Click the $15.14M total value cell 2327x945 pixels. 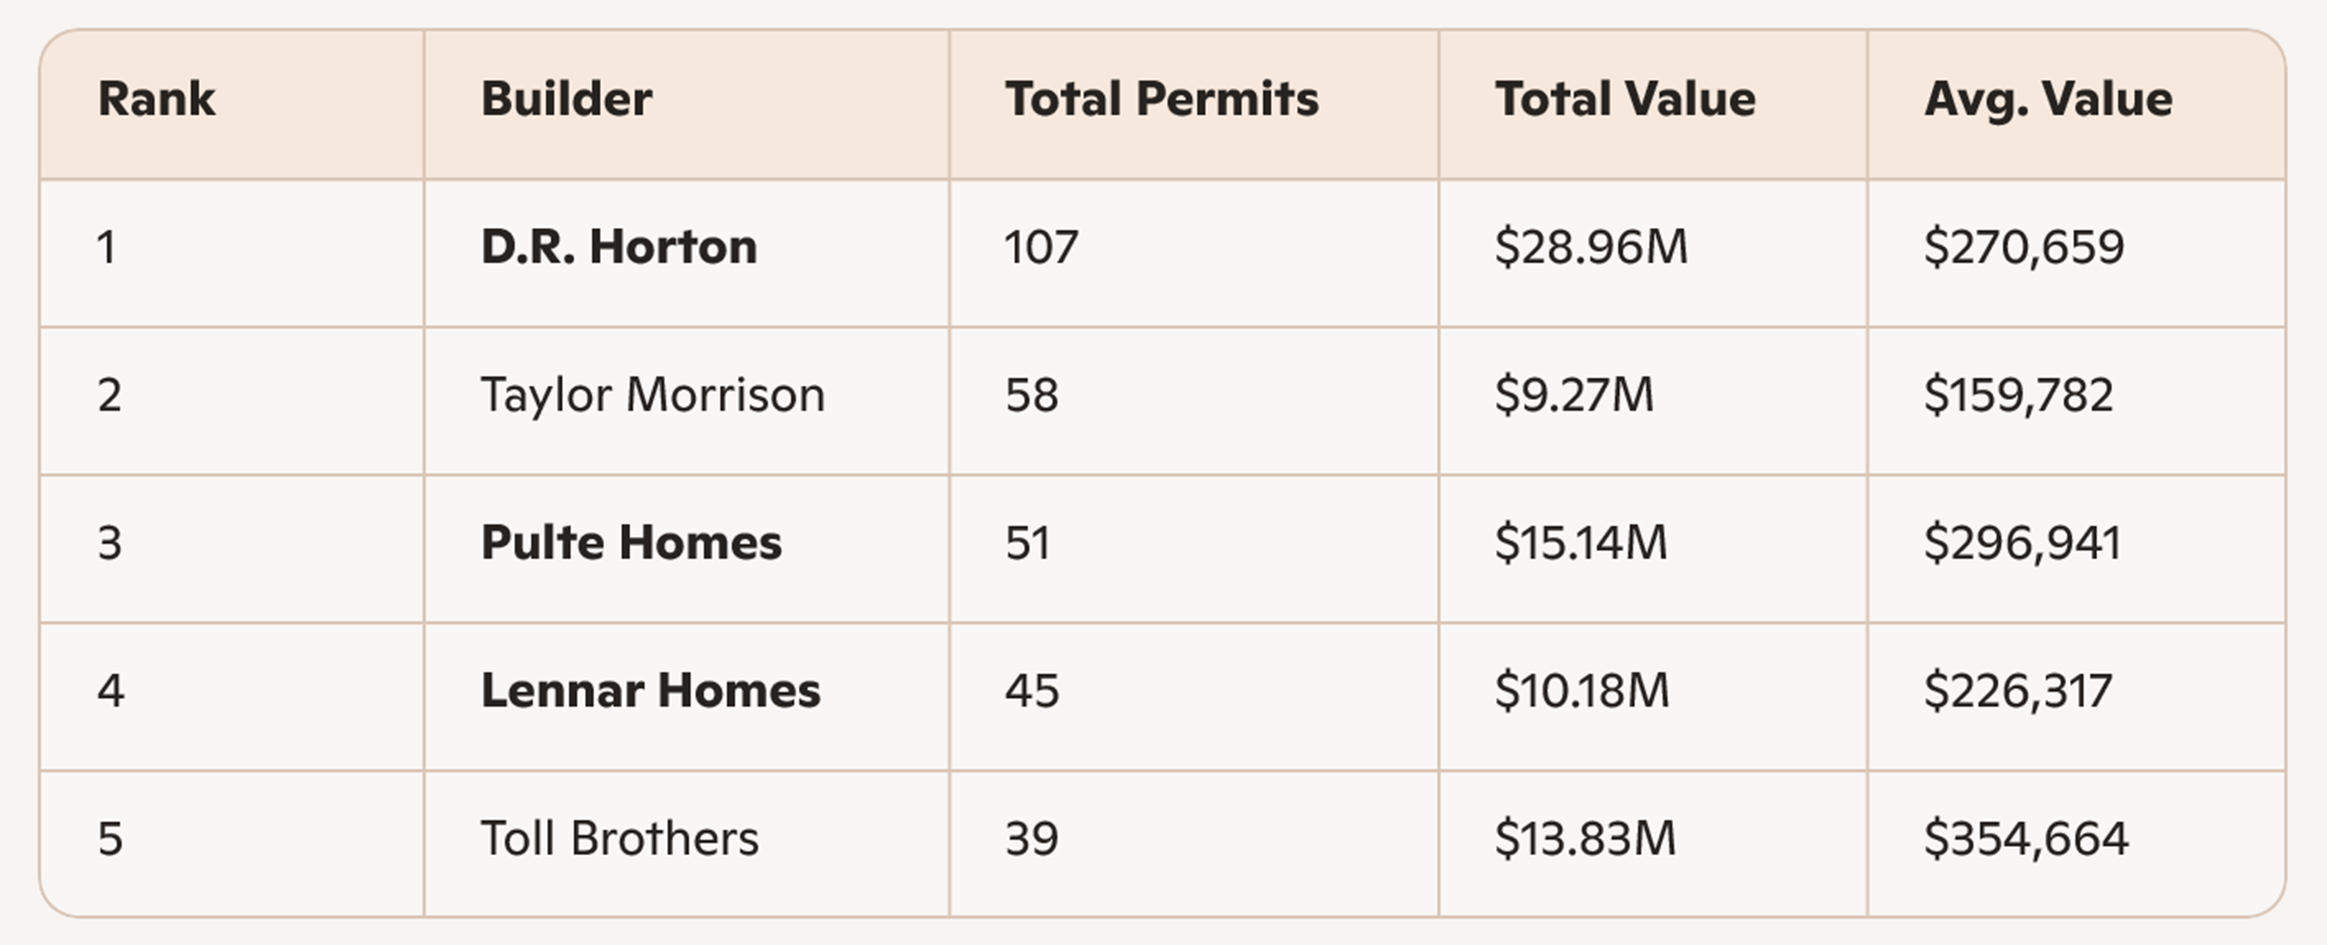pos(1581,543)
